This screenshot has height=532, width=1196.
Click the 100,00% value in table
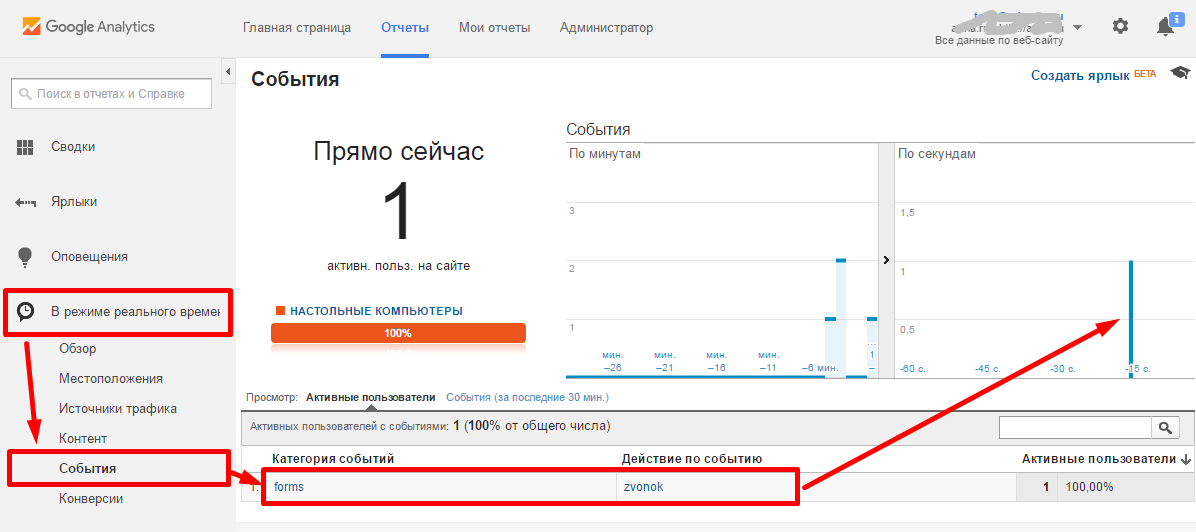[1089, 487]
